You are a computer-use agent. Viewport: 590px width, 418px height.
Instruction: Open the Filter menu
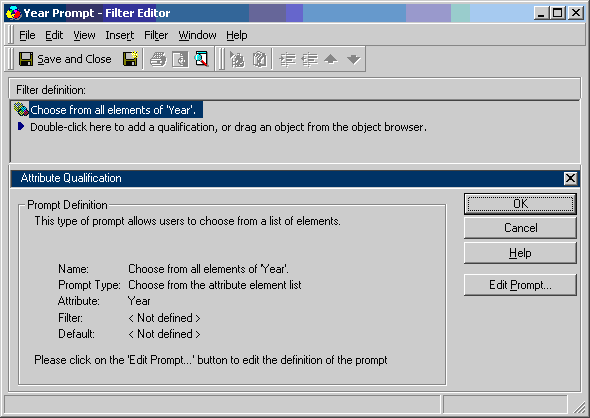[x=156, y=35]
